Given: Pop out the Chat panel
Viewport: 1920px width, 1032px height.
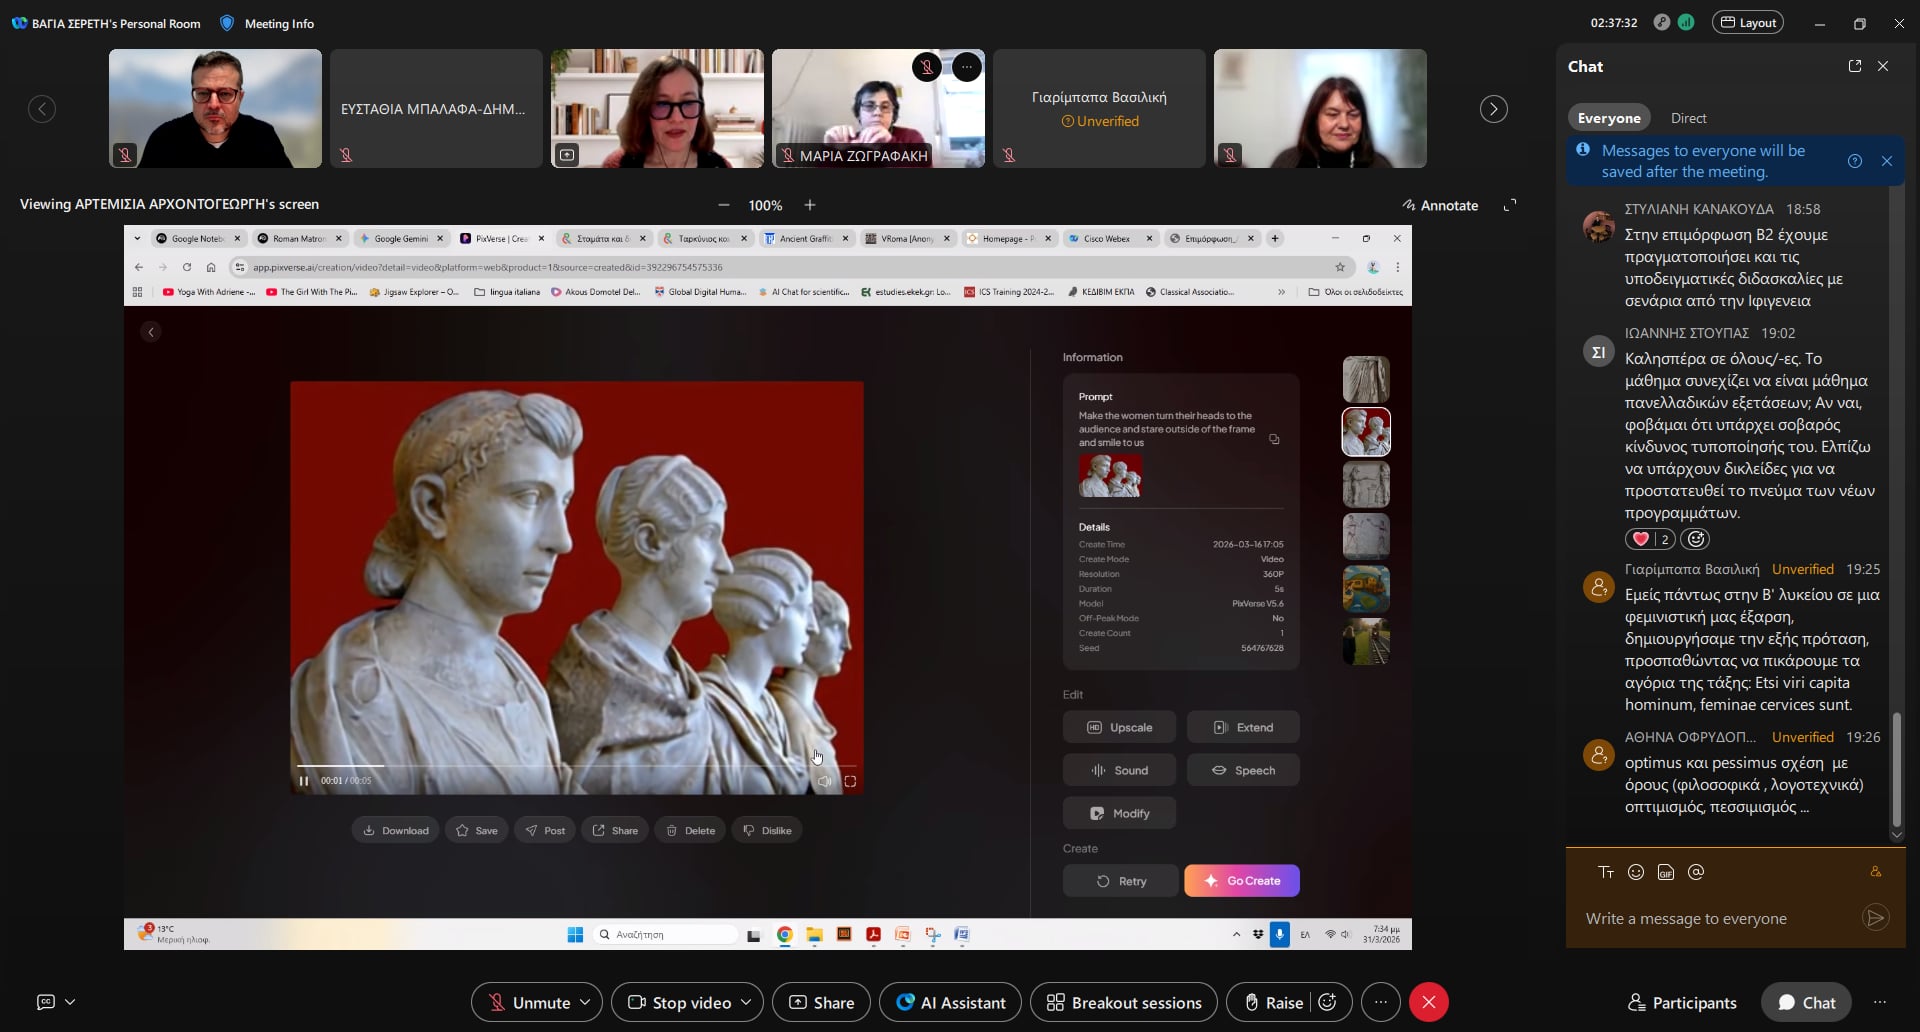Looking at the screenshot, I should (x=1855, y=66).
